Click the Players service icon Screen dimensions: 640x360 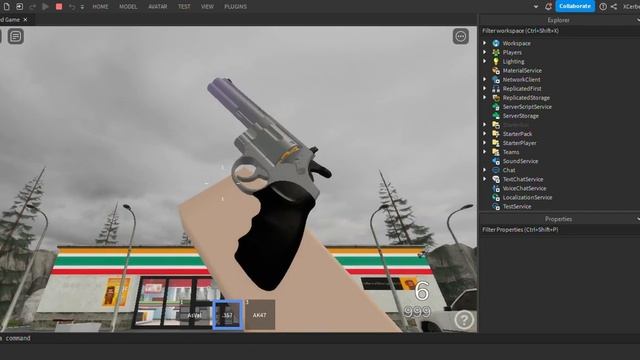point(496,52)
